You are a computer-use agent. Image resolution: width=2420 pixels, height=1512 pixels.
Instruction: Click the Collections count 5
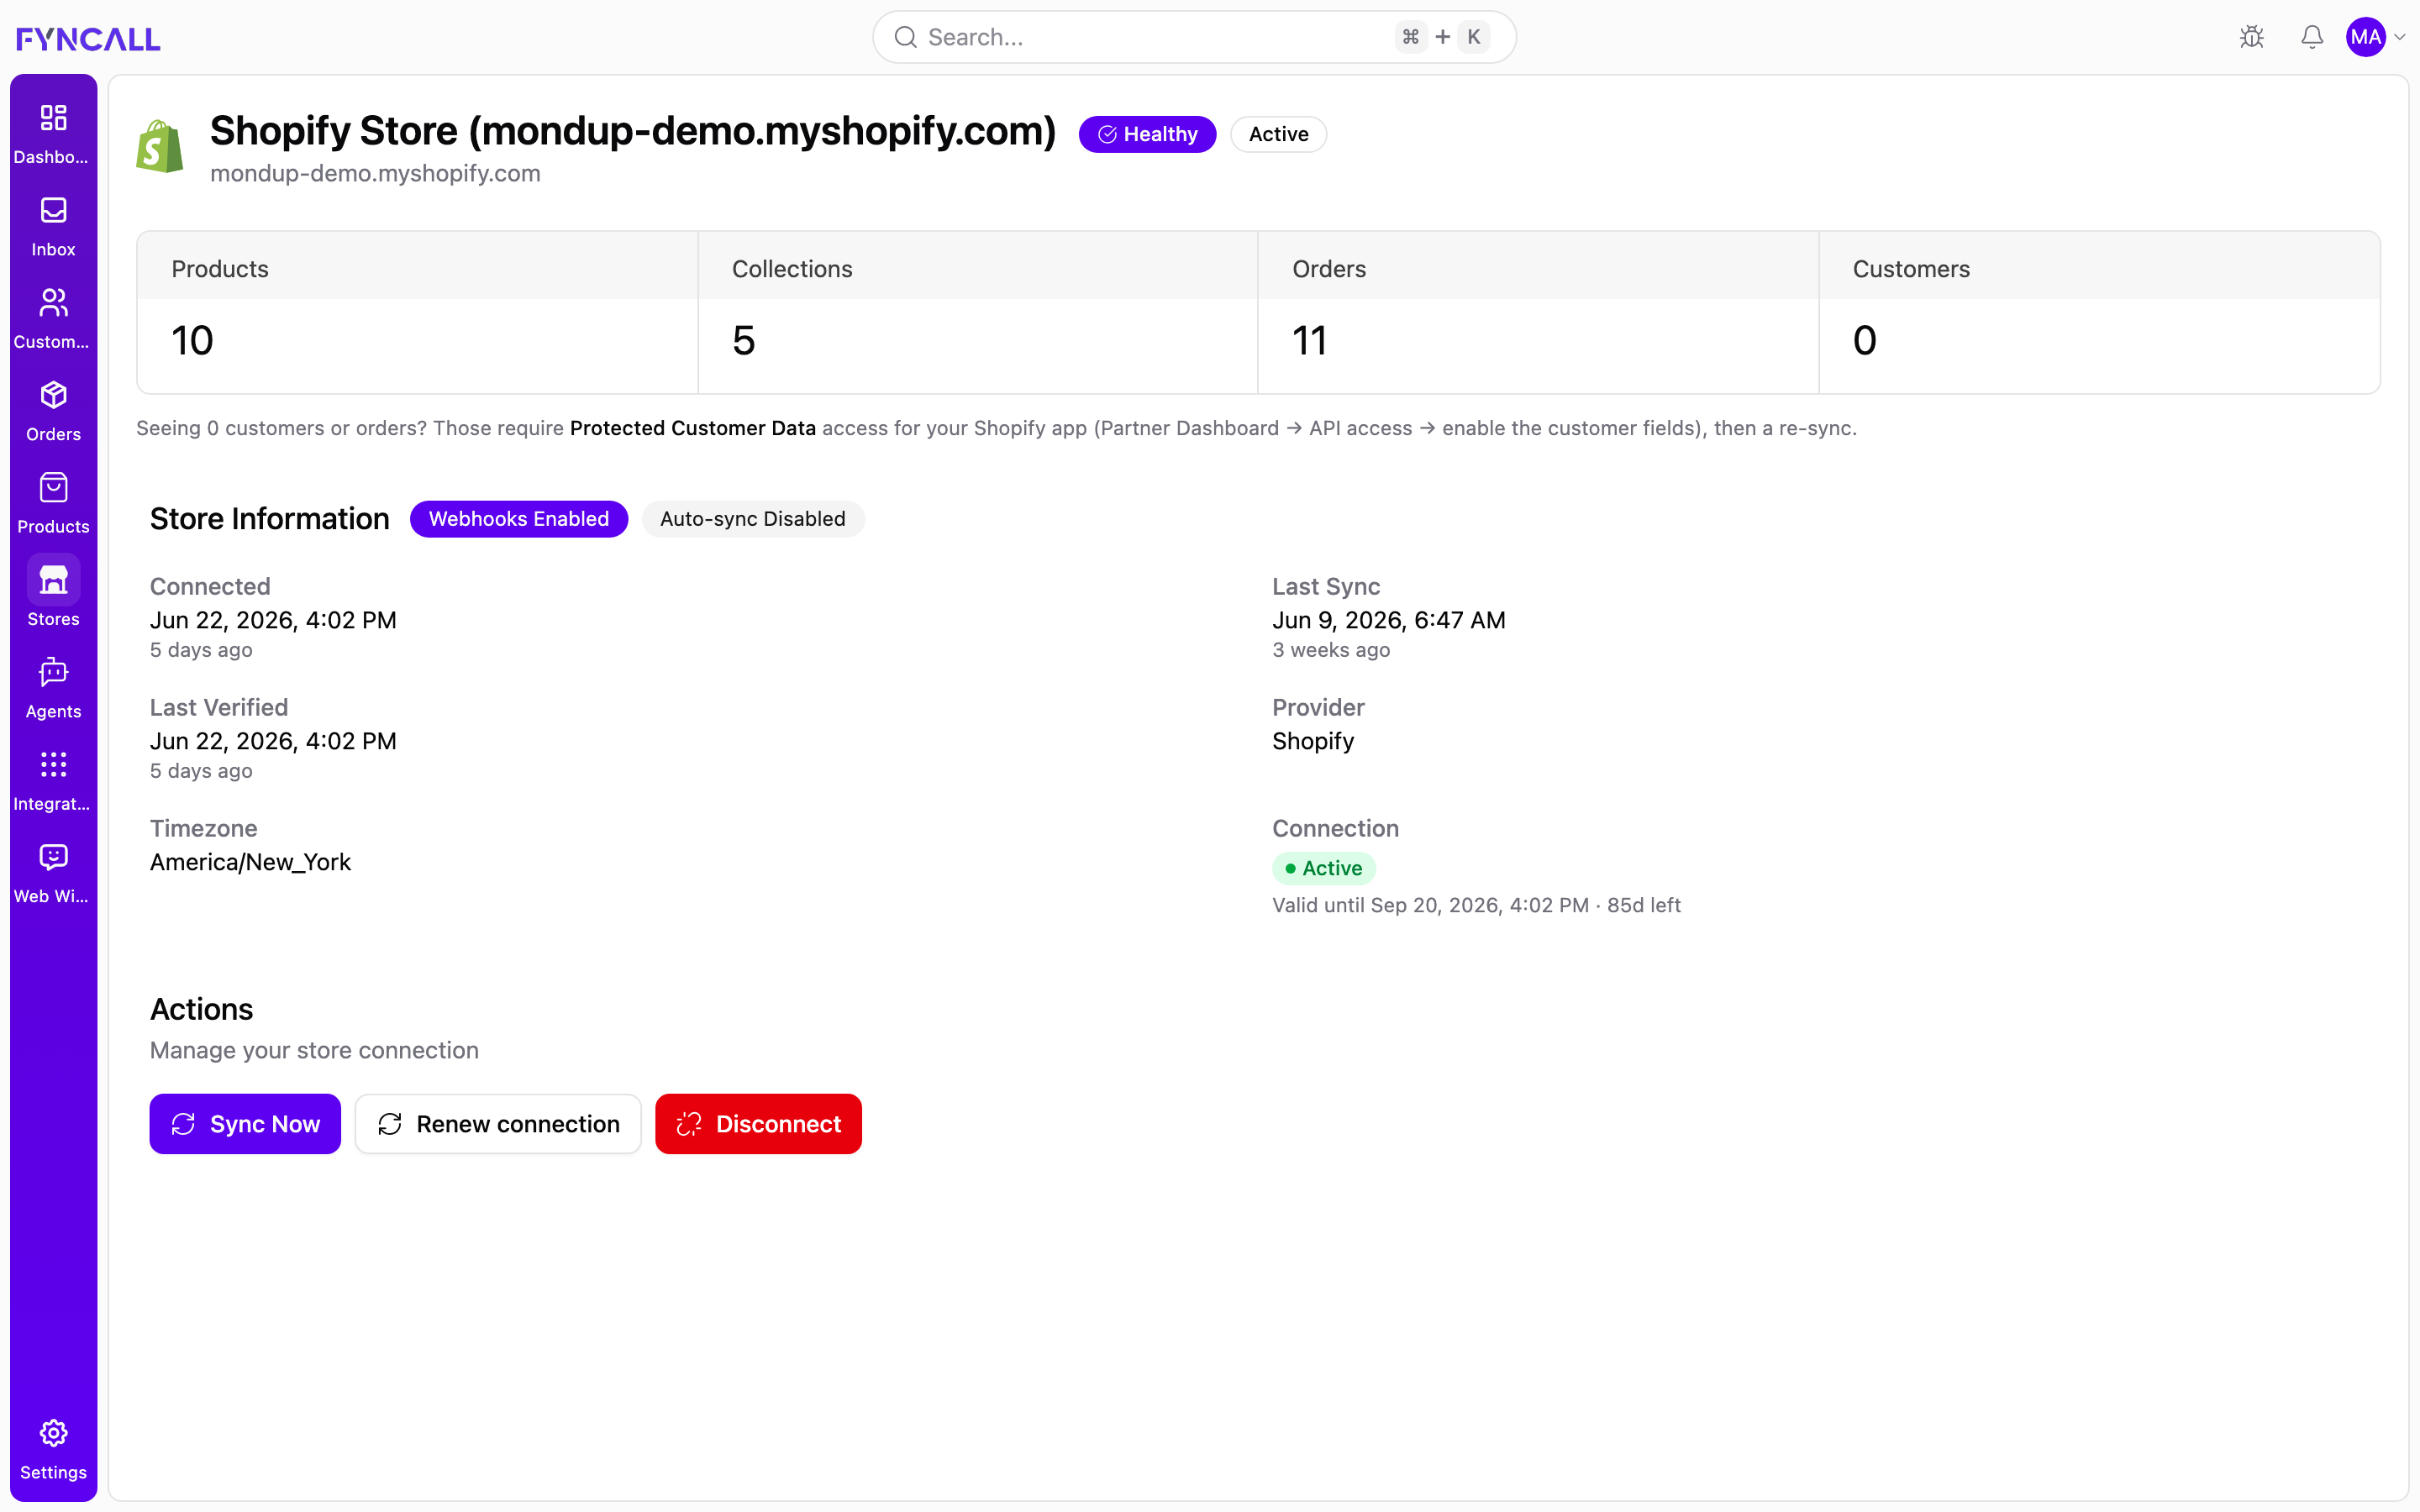pyautogui.click(x=743, y=340)
